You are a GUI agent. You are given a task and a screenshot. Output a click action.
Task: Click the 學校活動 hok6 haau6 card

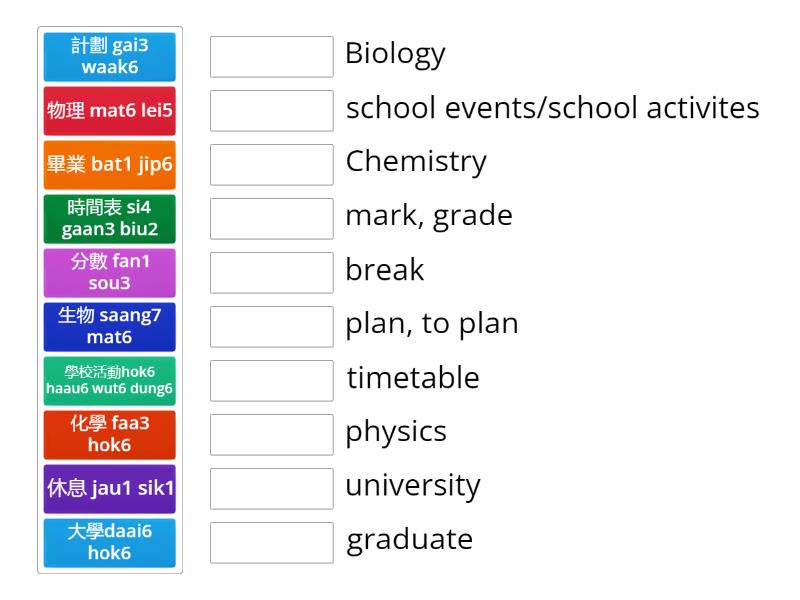(x=109, y=381)
